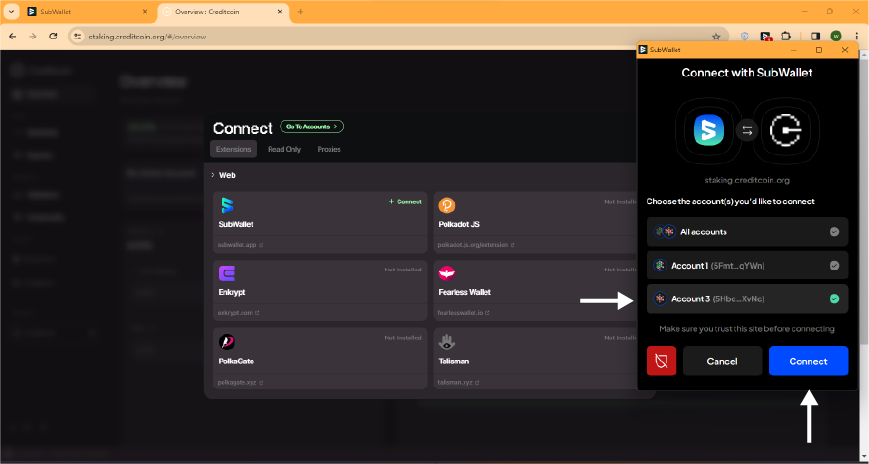This screenshot has width=869, height=464.
Task: Click the address bar URL field
Action: (399, 37)
